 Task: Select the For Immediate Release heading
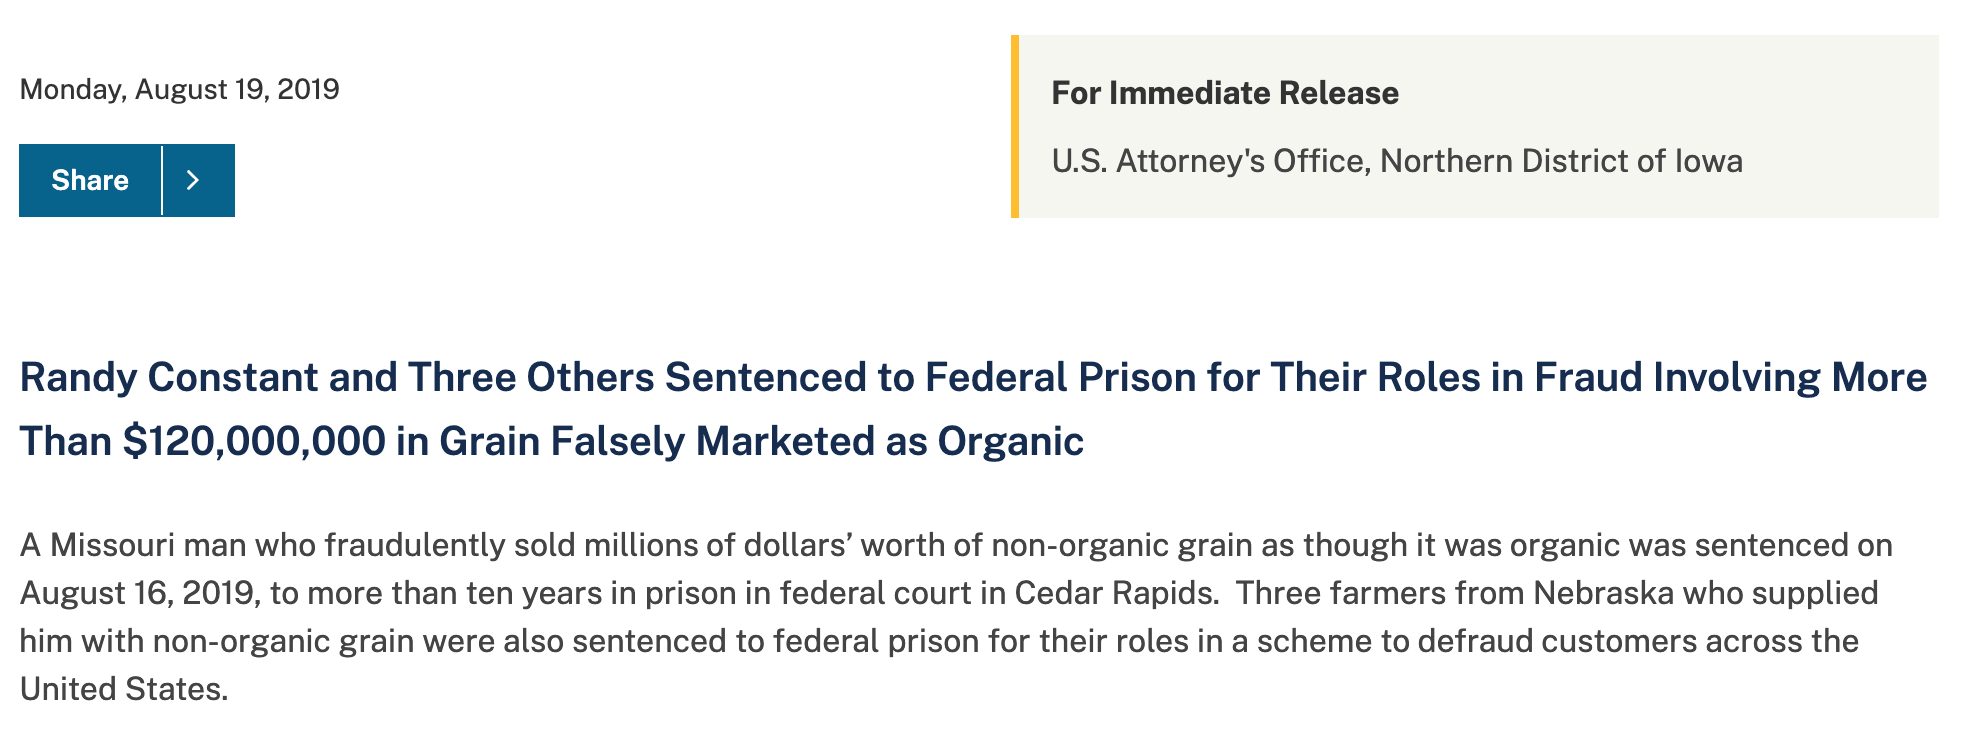(x=1225, y=93)
